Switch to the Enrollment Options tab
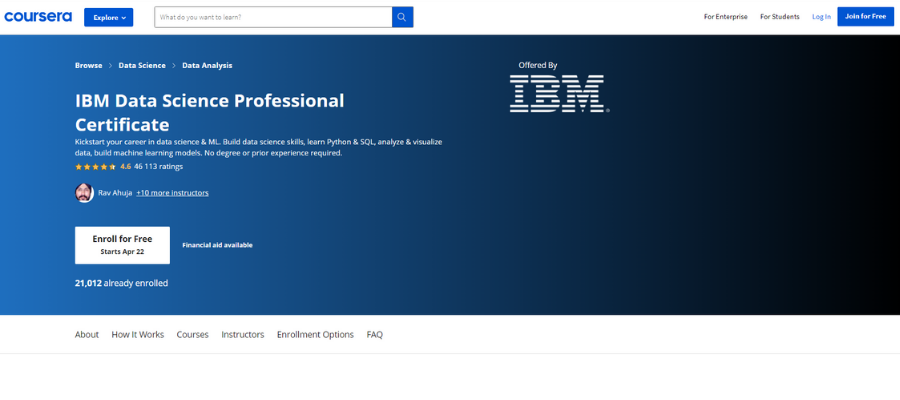This screenshot has height=400, width=900. [x=315, y=335]
